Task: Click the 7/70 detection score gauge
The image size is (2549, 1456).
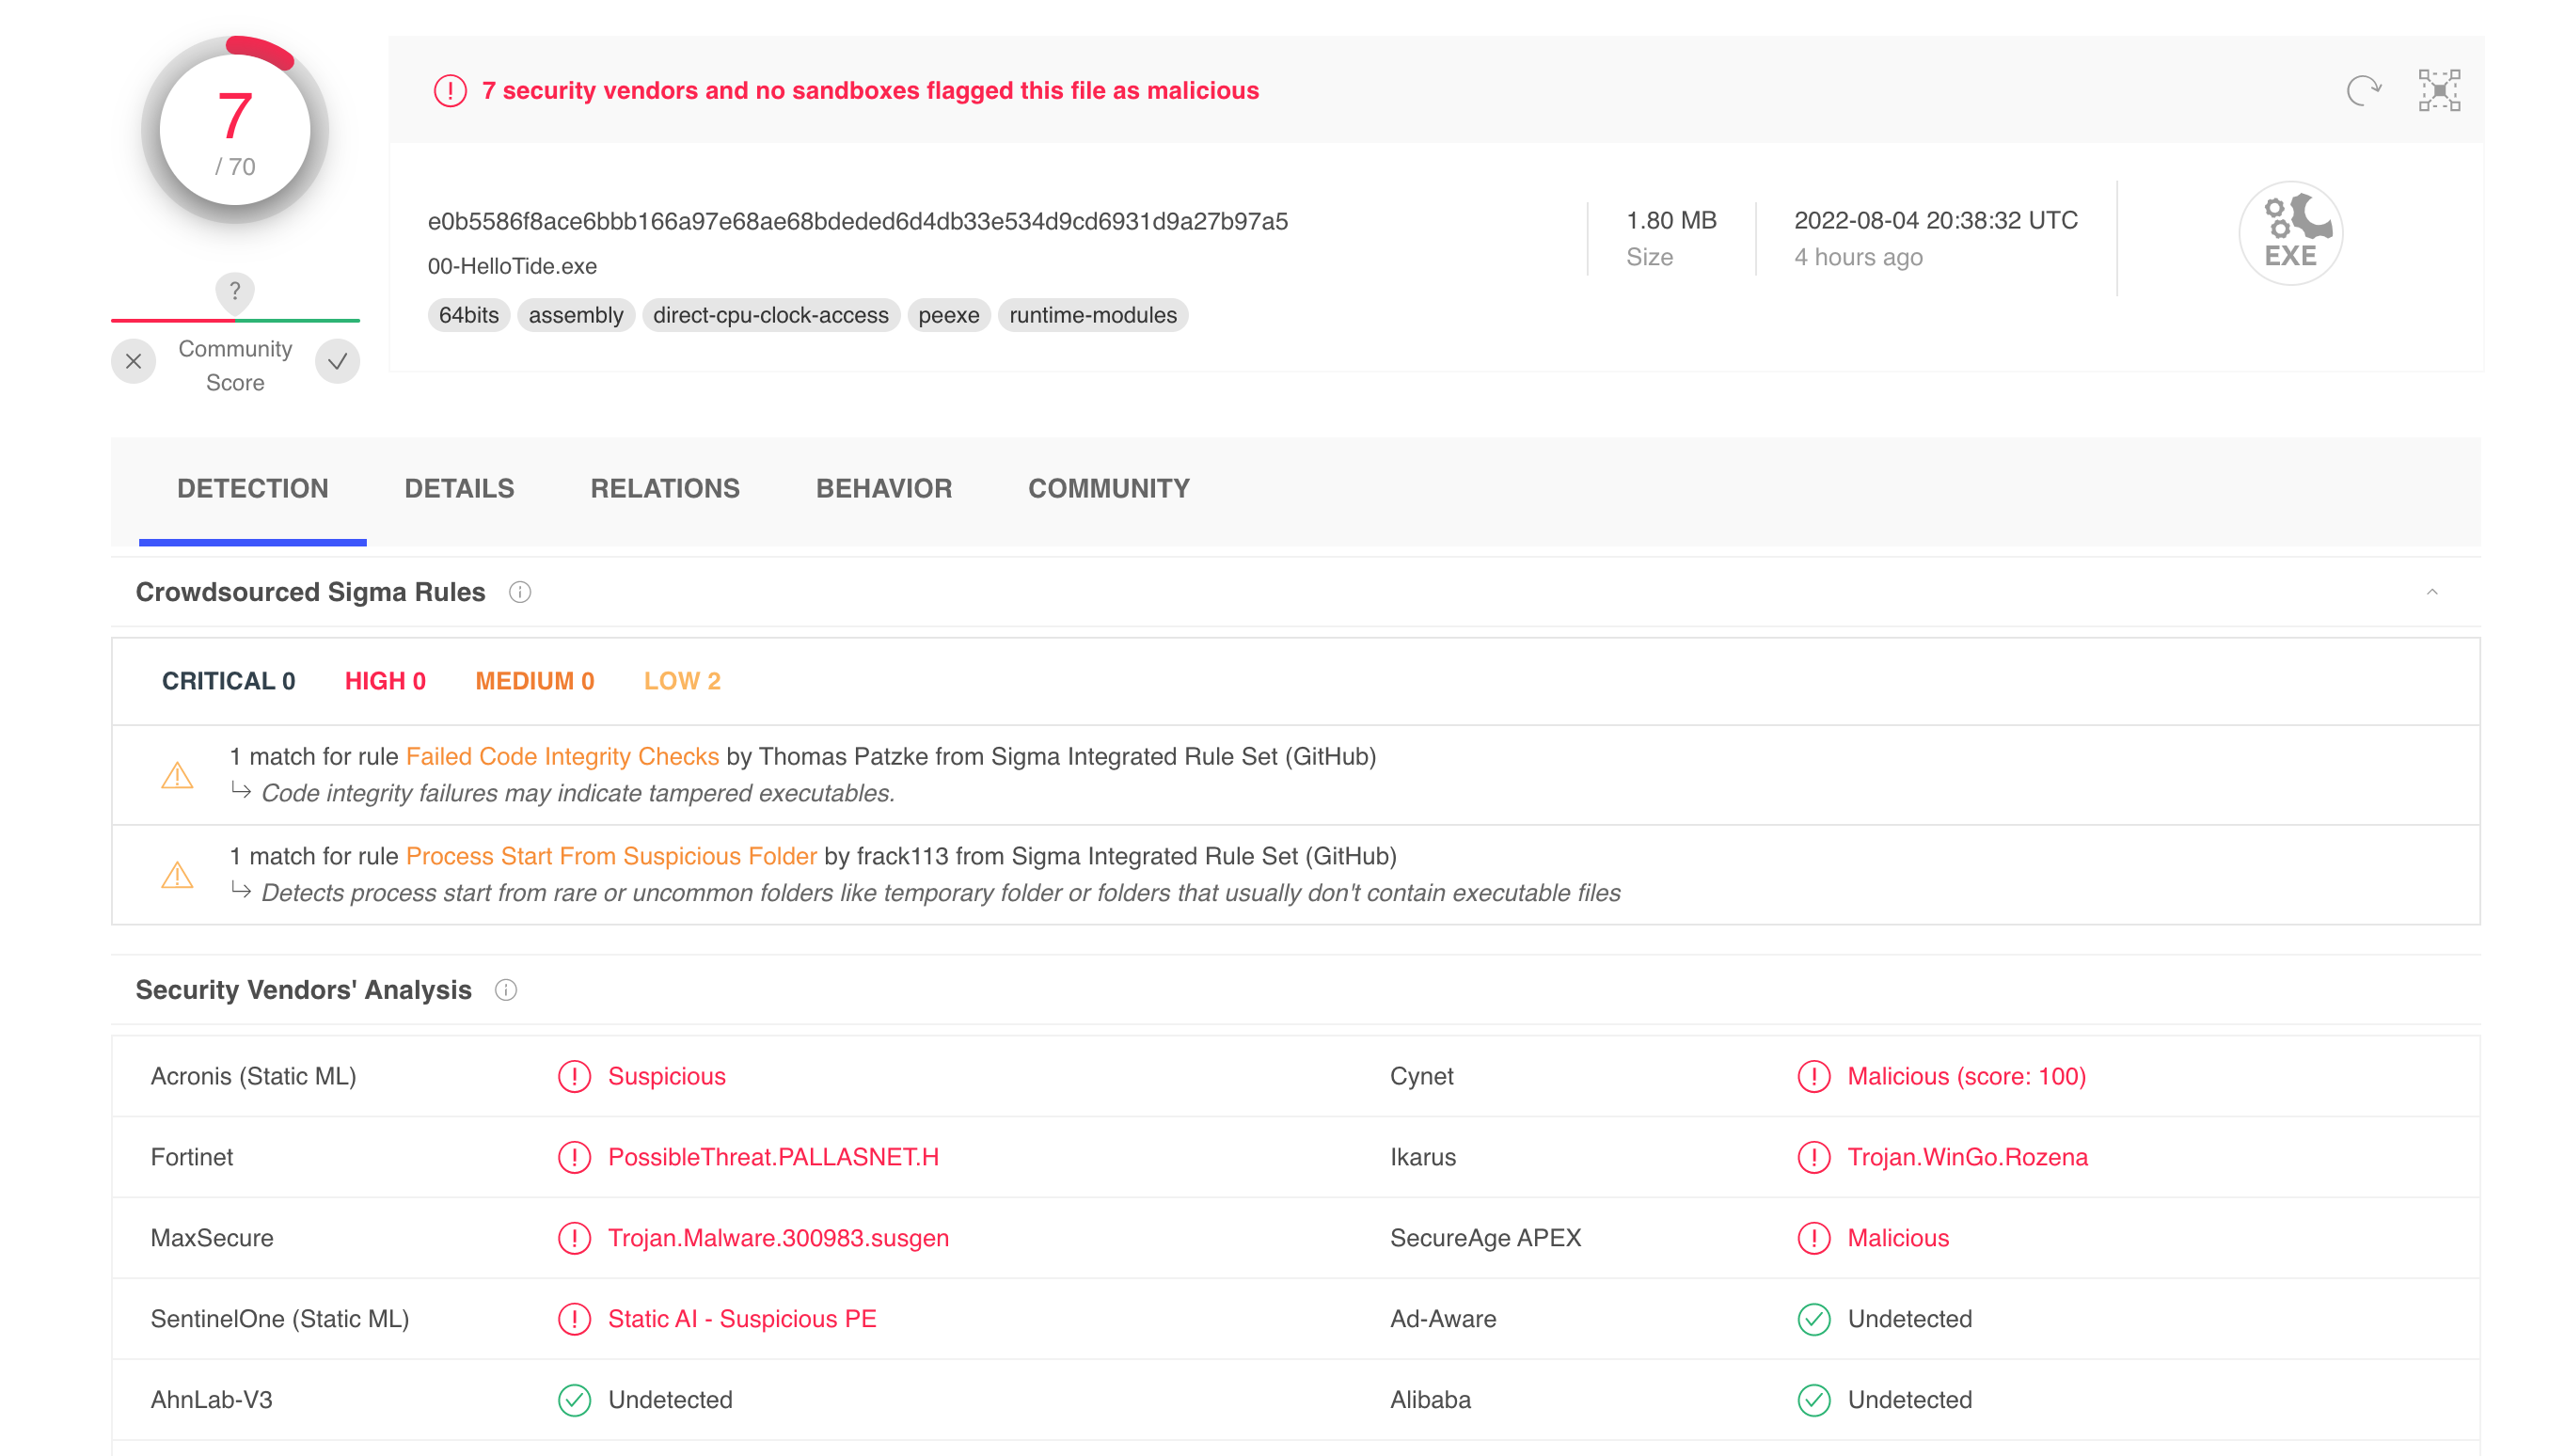Action: click(235, 131)
